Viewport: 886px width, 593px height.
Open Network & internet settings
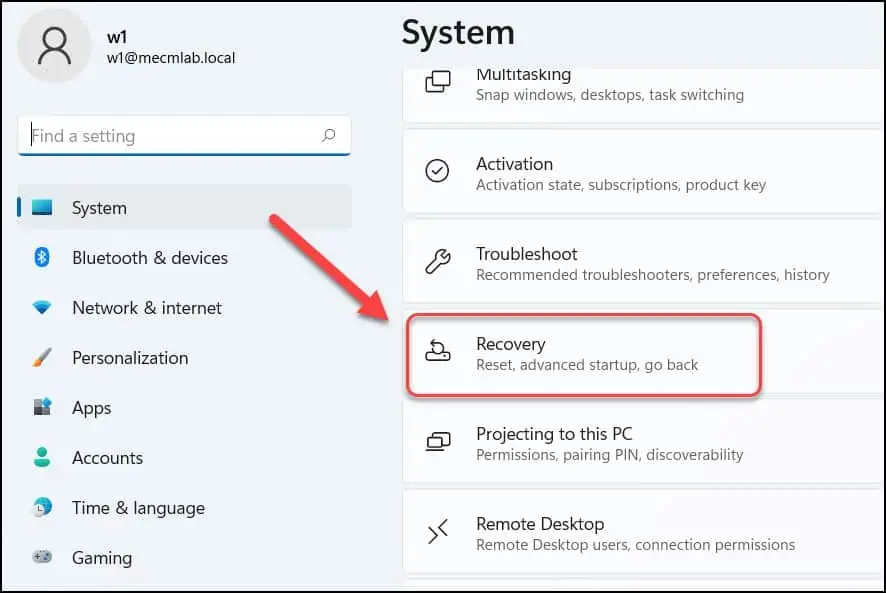click(x=185, y=308)
